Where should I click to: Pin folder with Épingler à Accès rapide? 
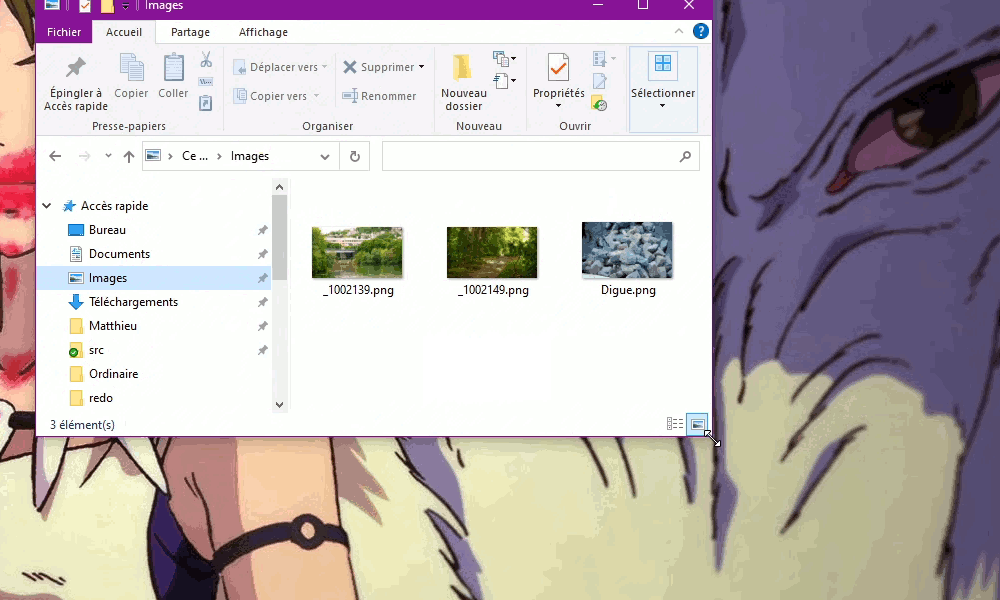(x=75, y=83)
